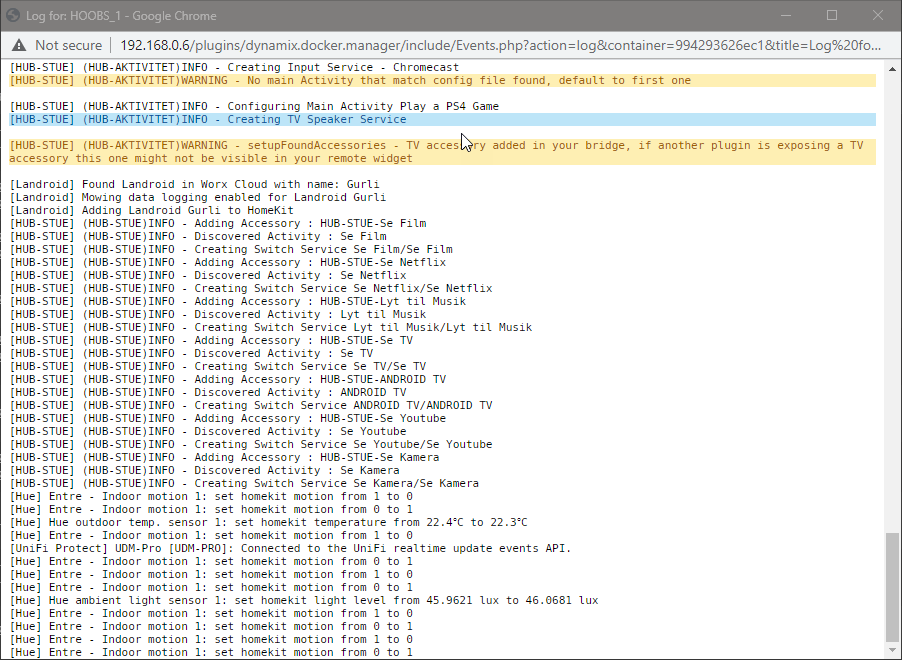
Task: Click 'Adding Accessory : HUB-STUE-ANDROID TV' line
Action: 228,380
